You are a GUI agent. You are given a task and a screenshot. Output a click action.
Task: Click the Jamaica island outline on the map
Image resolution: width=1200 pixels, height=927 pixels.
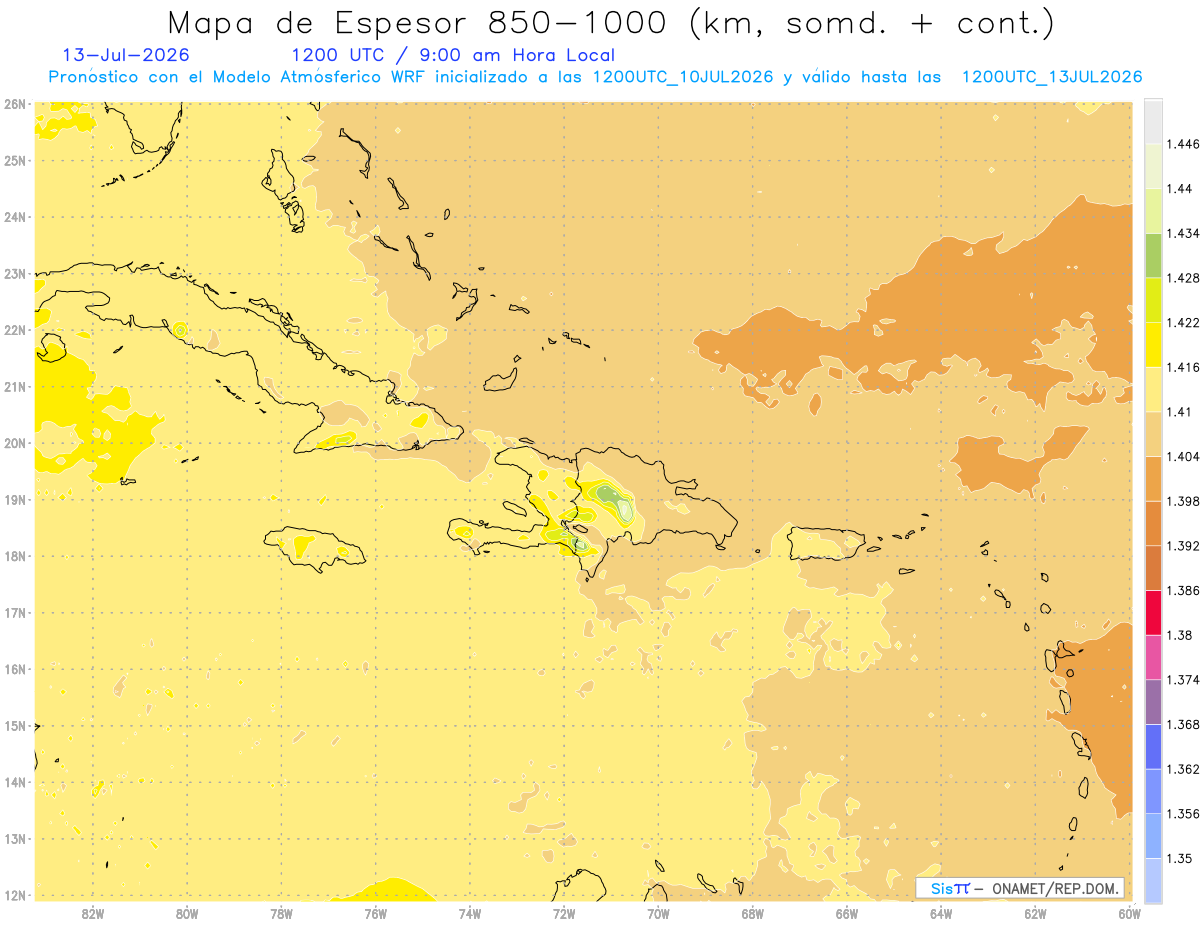315,548
